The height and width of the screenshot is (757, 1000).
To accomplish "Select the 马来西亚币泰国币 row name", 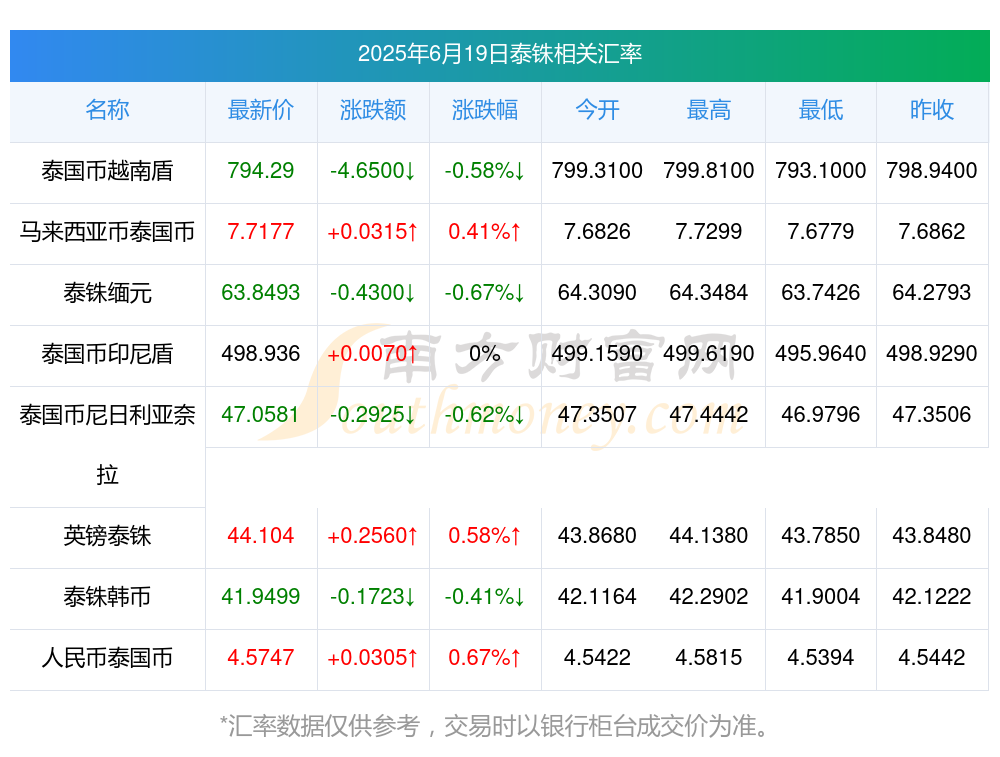I will click(107, 232).
